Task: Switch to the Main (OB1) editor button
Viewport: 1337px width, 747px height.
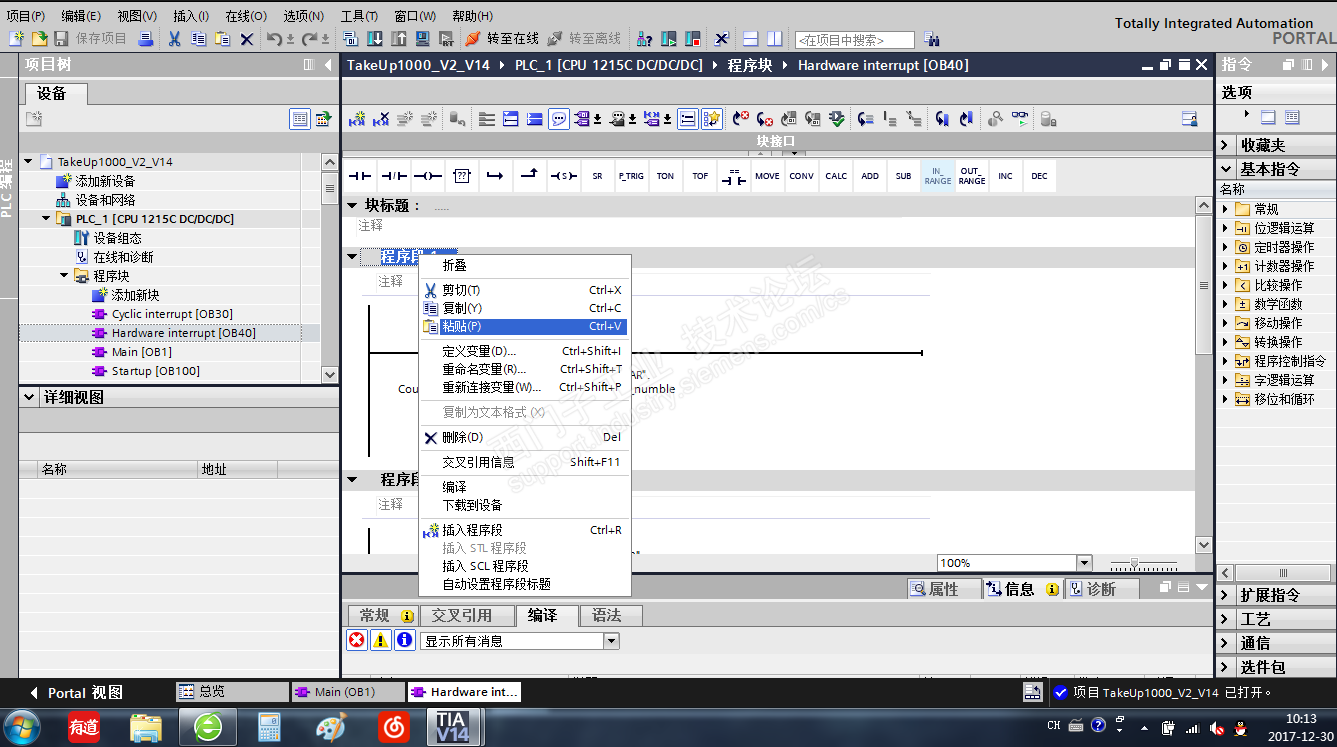Action: (347, 692)
